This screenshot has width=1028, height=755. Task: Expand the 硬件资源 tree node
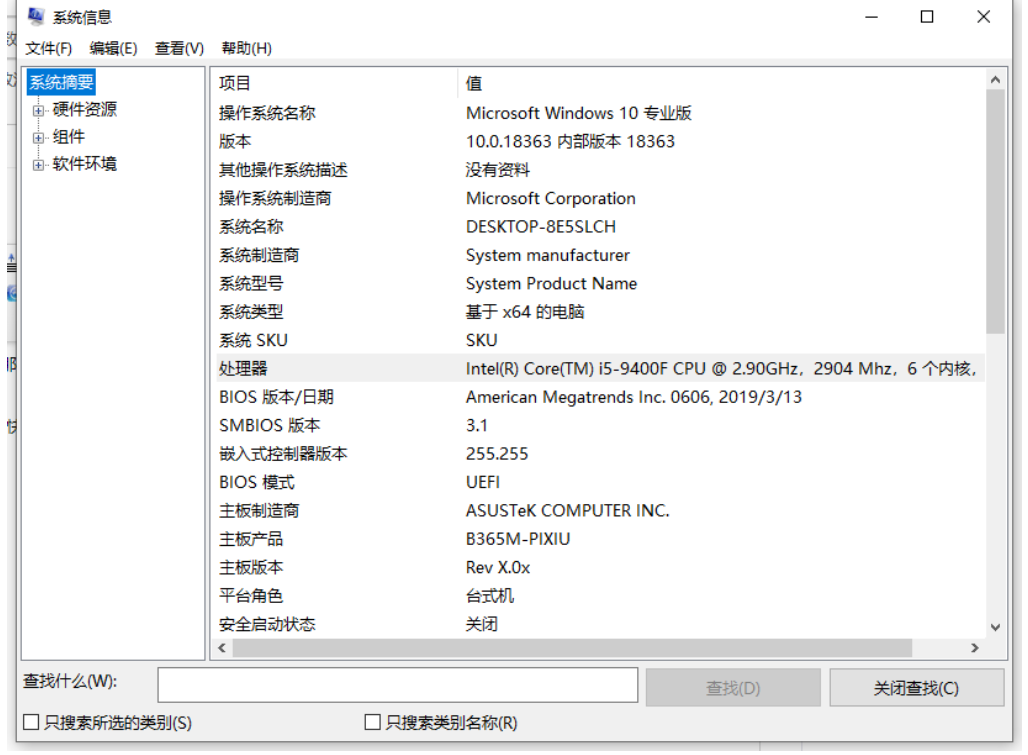coord(39,110)
